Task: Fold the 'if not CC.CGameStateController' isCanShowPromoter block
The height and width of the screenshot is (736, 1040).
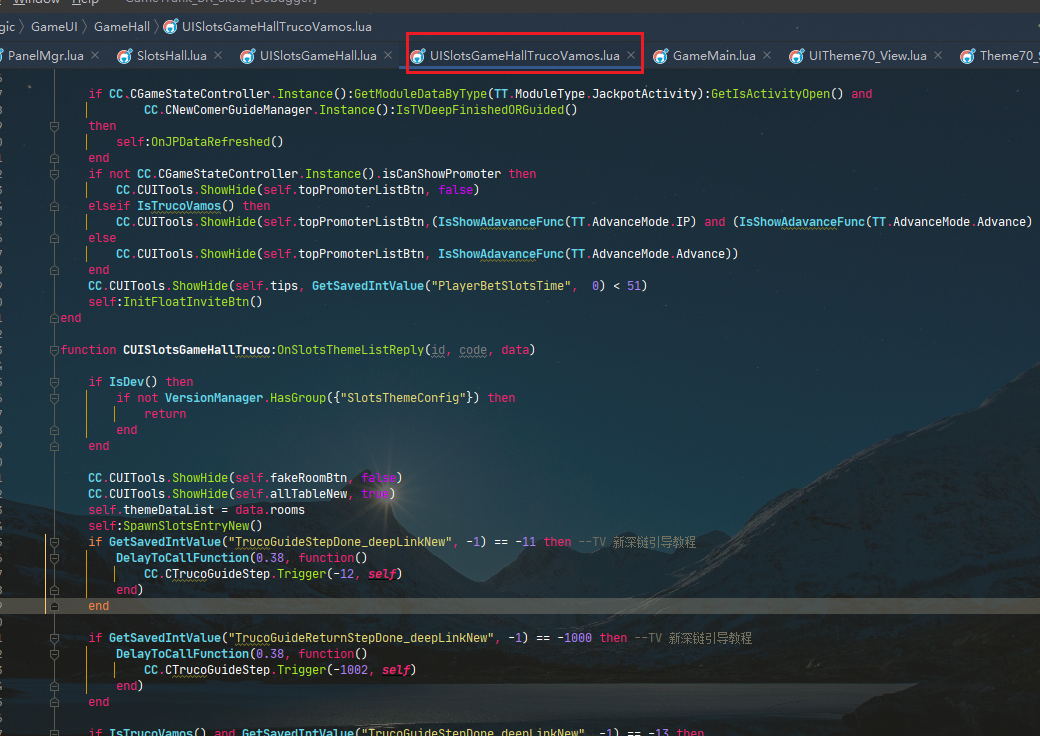Action: [54, 174]
